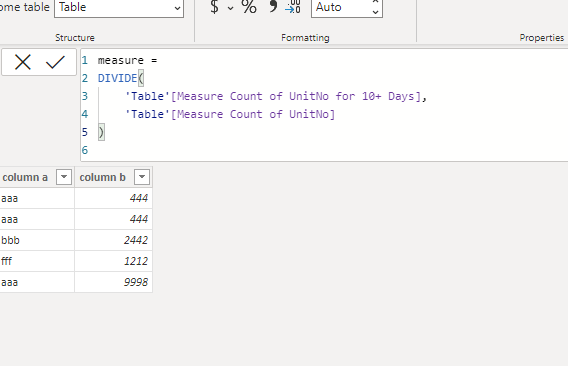This screenshot has width=568, height=366.
Task: Toggle the thousands separator comma icon
Action: pos(273,7)
